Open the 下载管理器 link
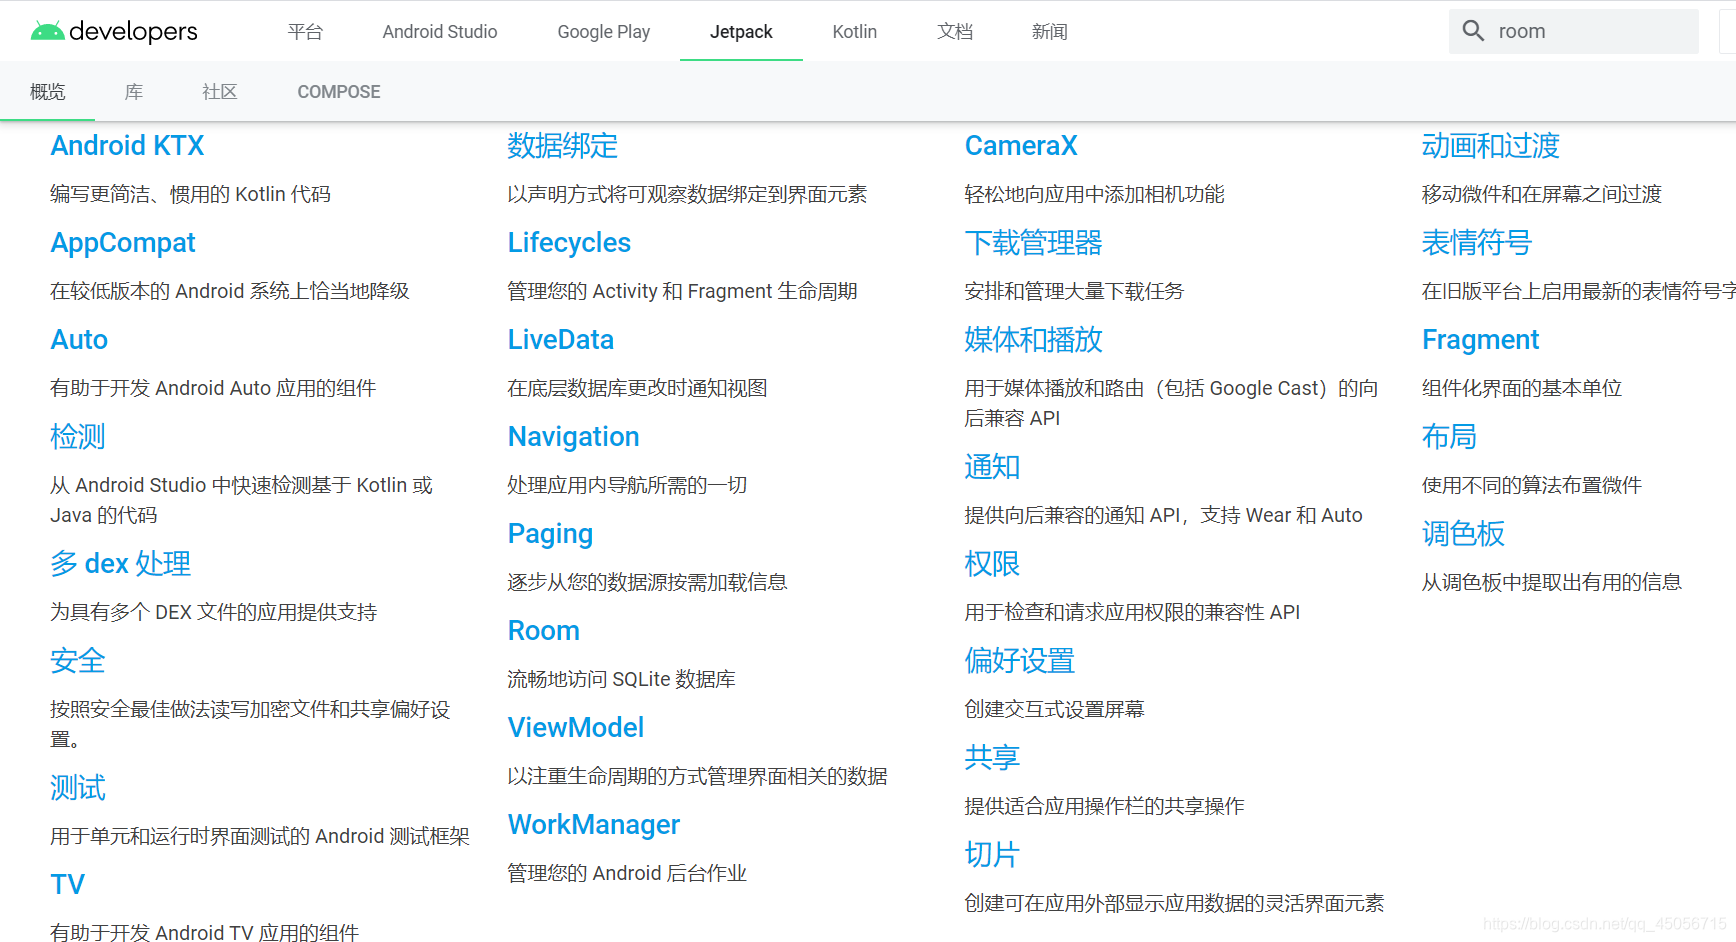Image resolution: width=1736 pixels, height=942 pixels. pyautogui.click(x=1034, y=243)
